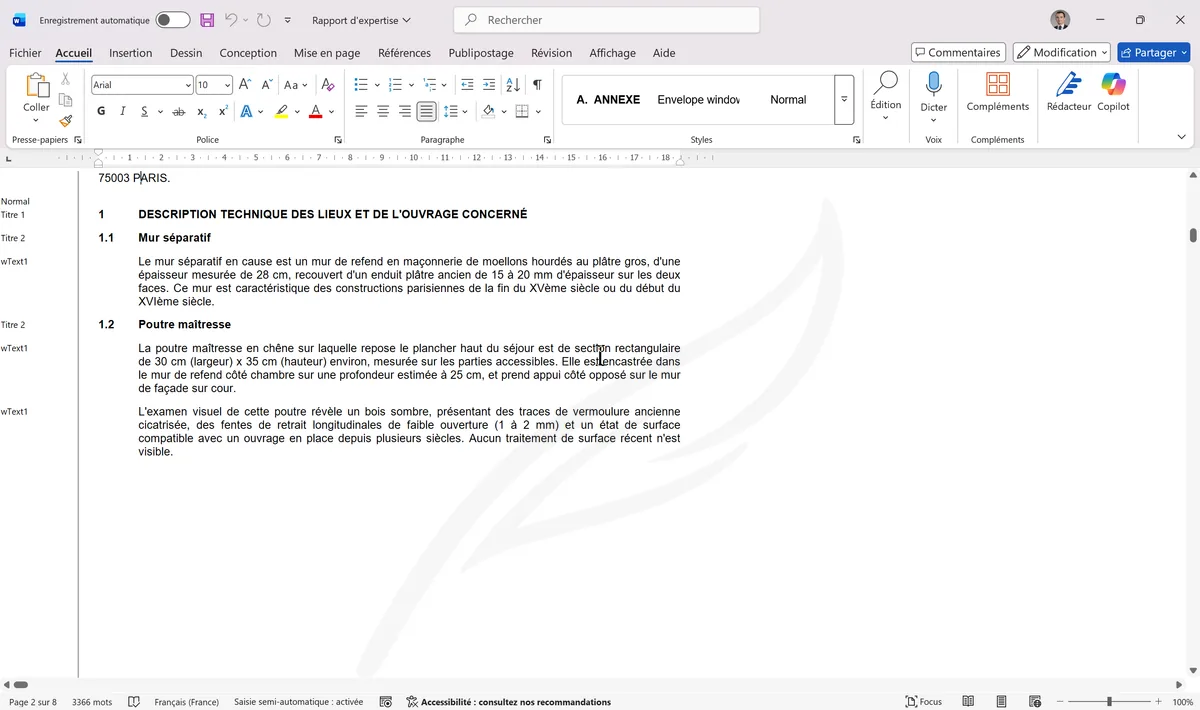Toggle paragraph formatting marks display
The height and width of the screenshot is (710, 1200).
click(x=537, y=84)
